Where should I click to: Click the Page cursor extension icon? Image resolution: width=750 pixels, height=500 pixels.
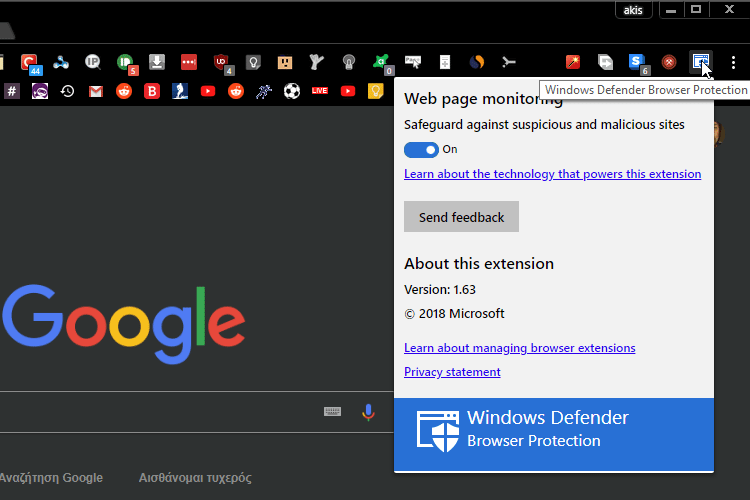tap(413, 62)
